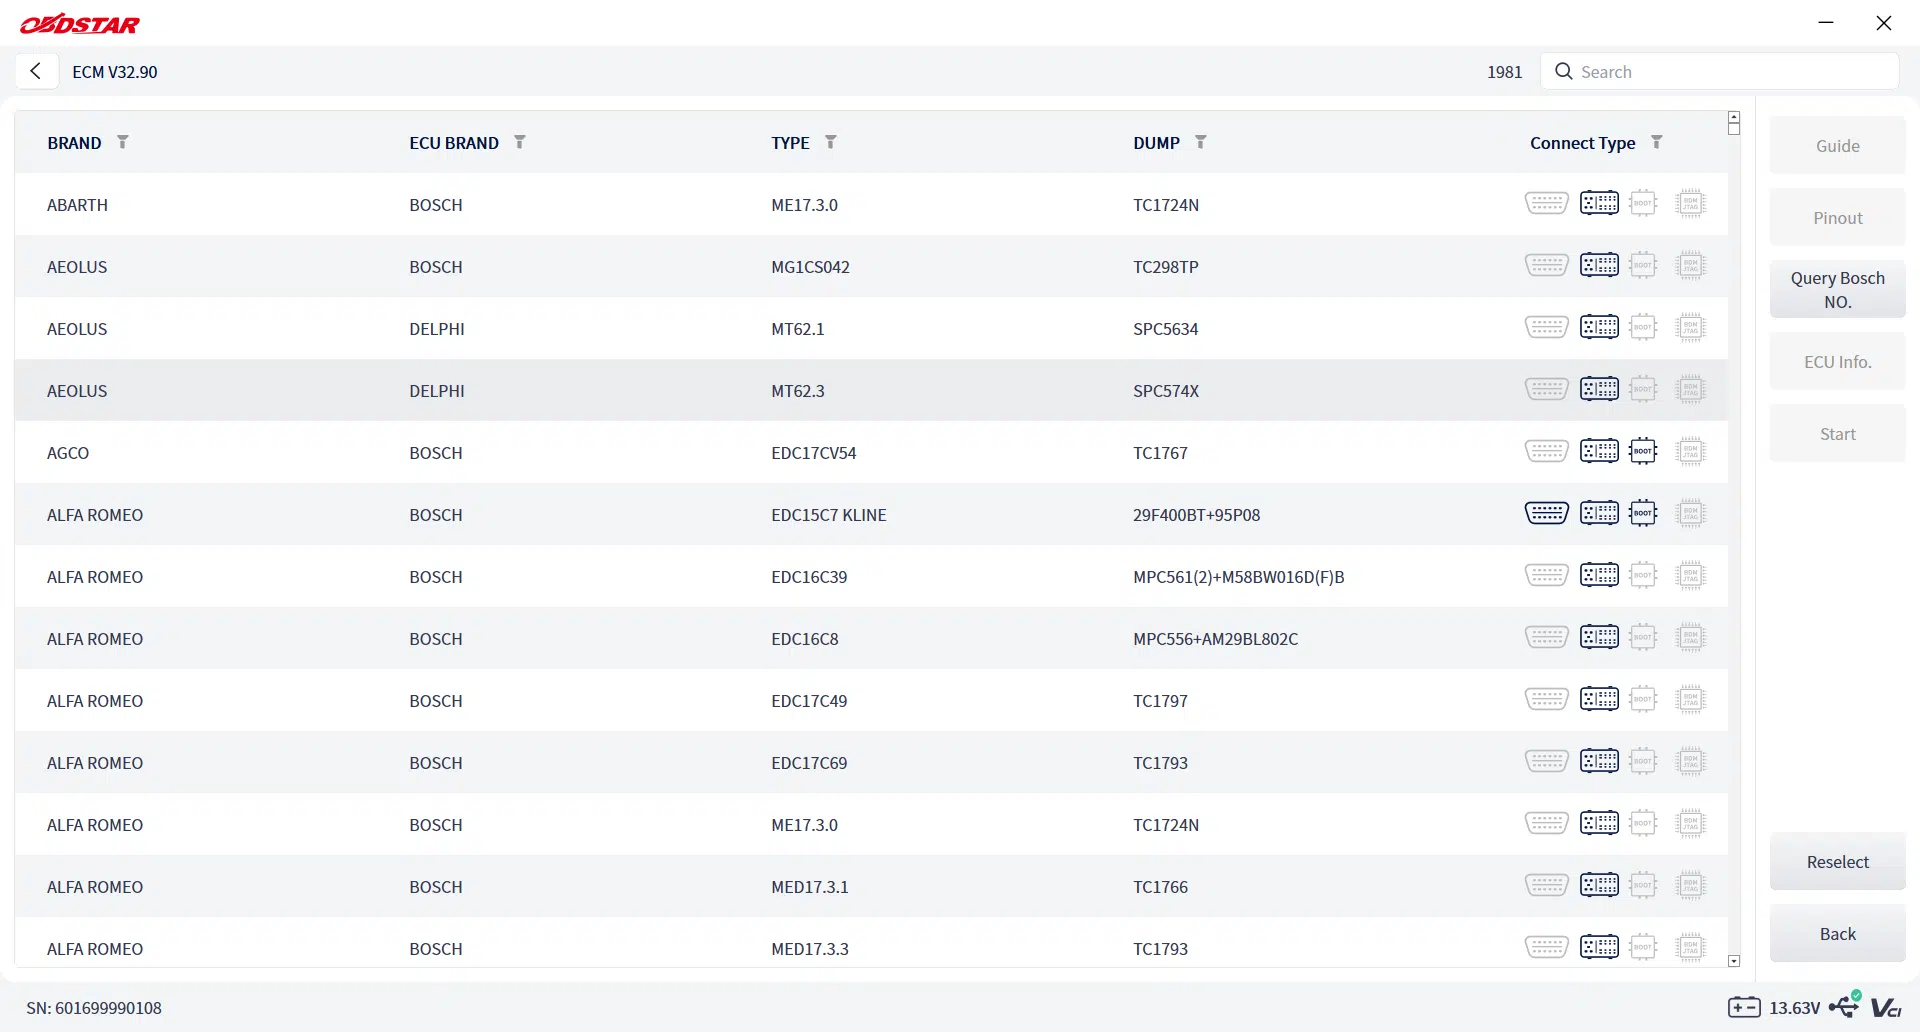The image size is (1920, 1032).
Task: Select the MED17.3.1 type cell
Action: [x=809, y=886]
